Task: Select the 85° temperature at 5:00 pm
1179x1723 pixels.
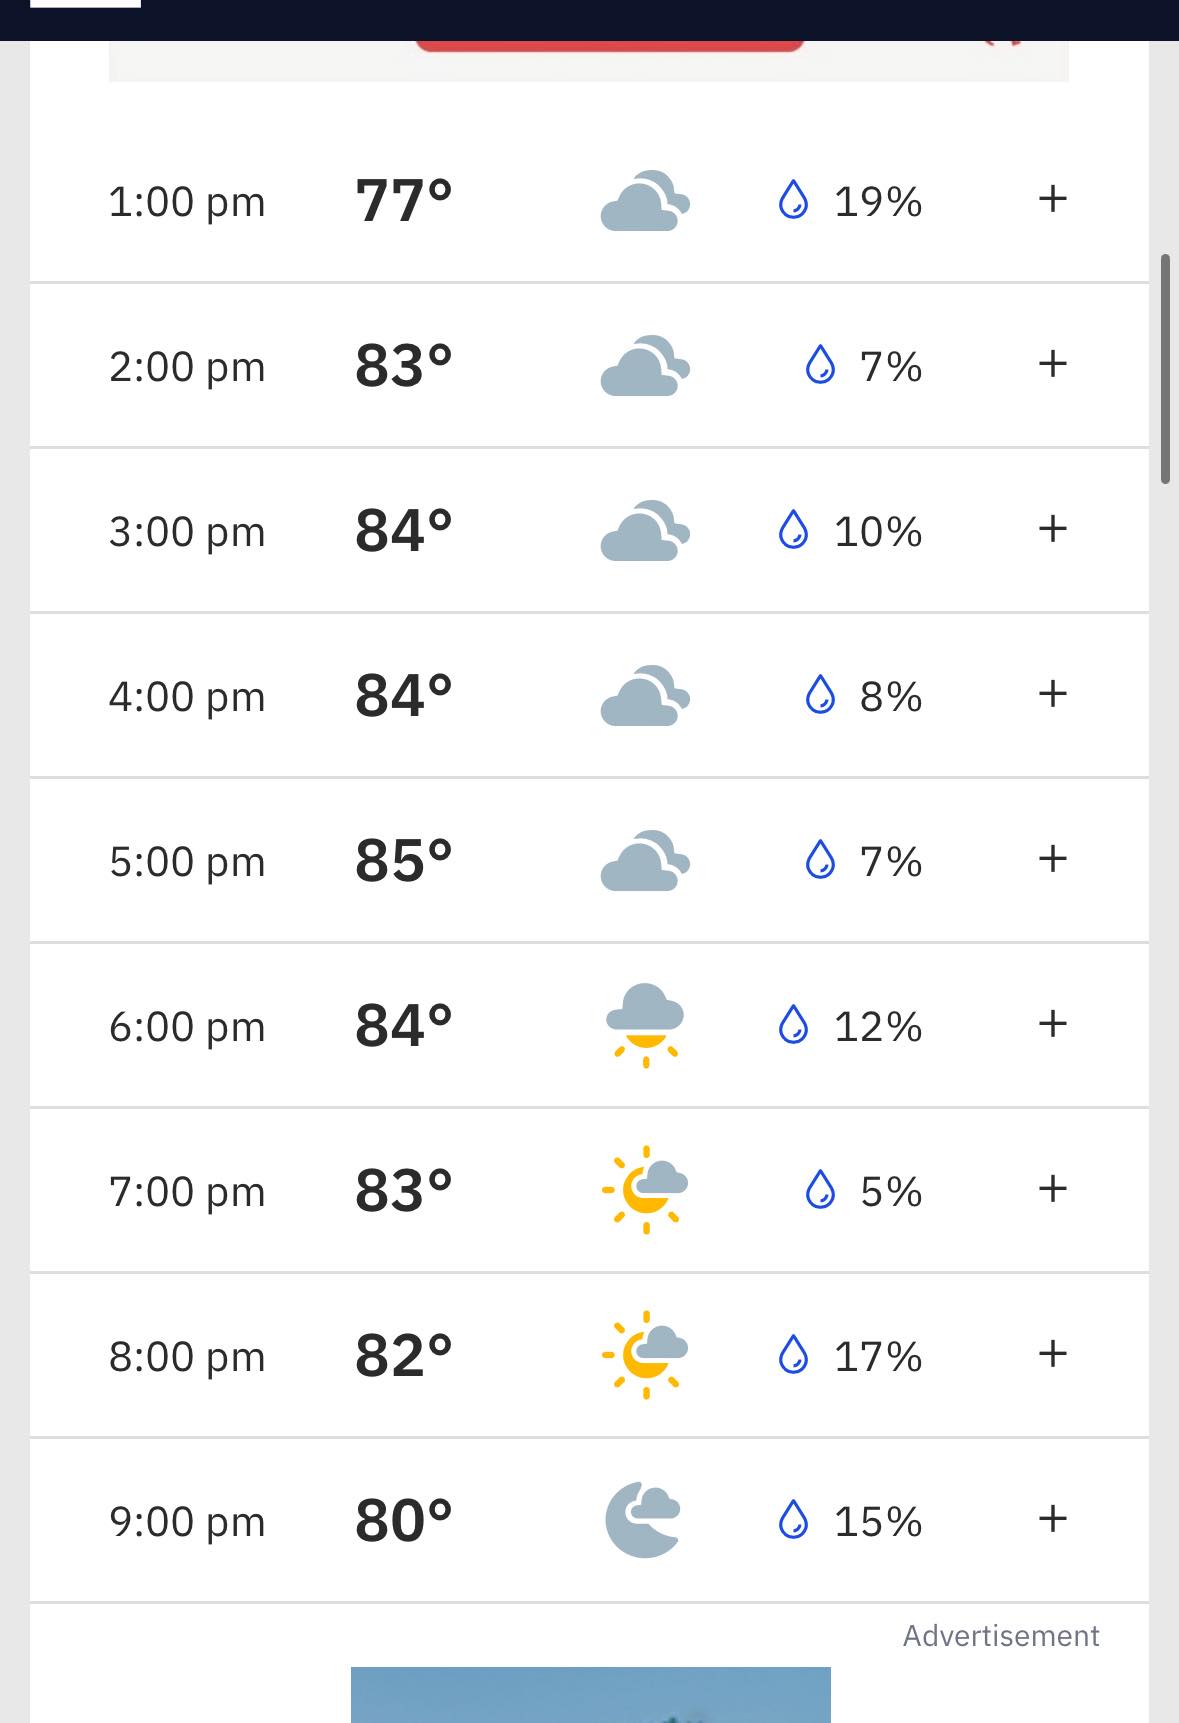Action: click(404, 861)
